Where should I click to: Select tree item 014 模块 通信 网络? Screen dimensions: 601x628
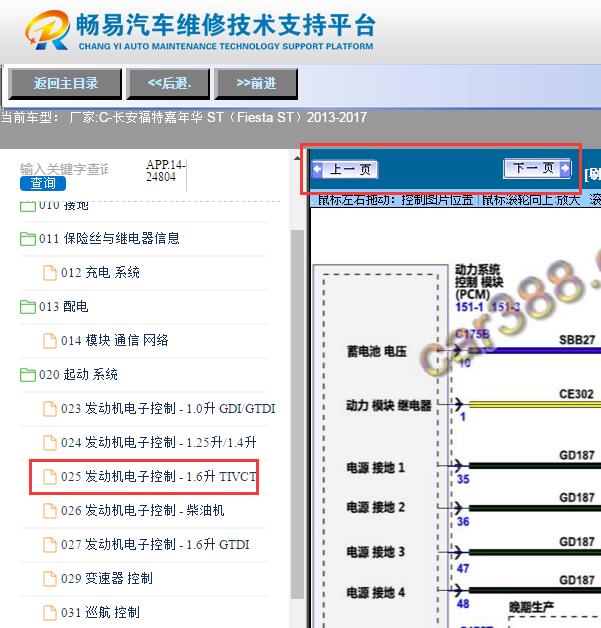(115, 341)
